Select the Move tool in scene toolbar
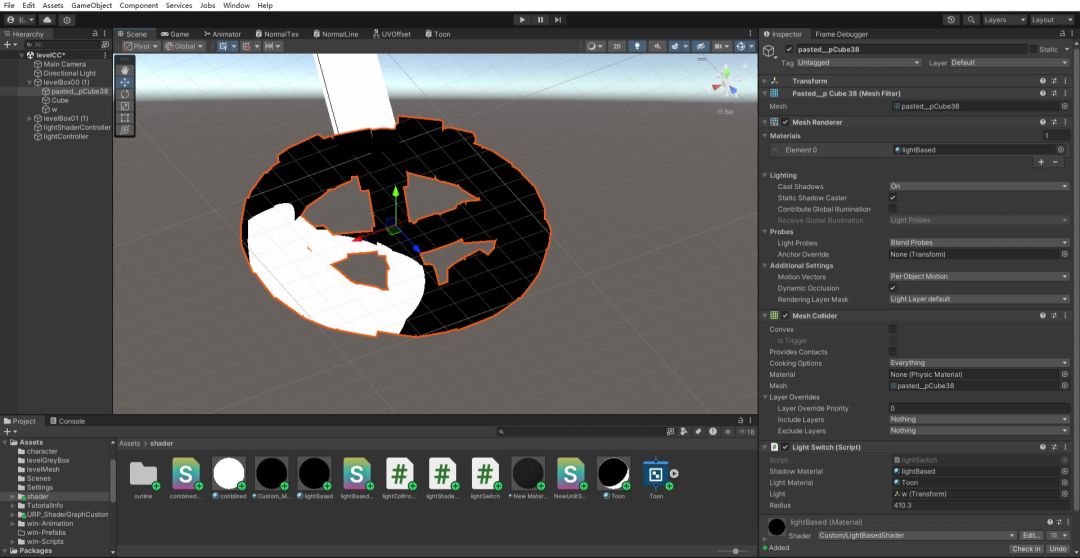Viewport: 1080px width, 558px height. click(x=125, y=82)
